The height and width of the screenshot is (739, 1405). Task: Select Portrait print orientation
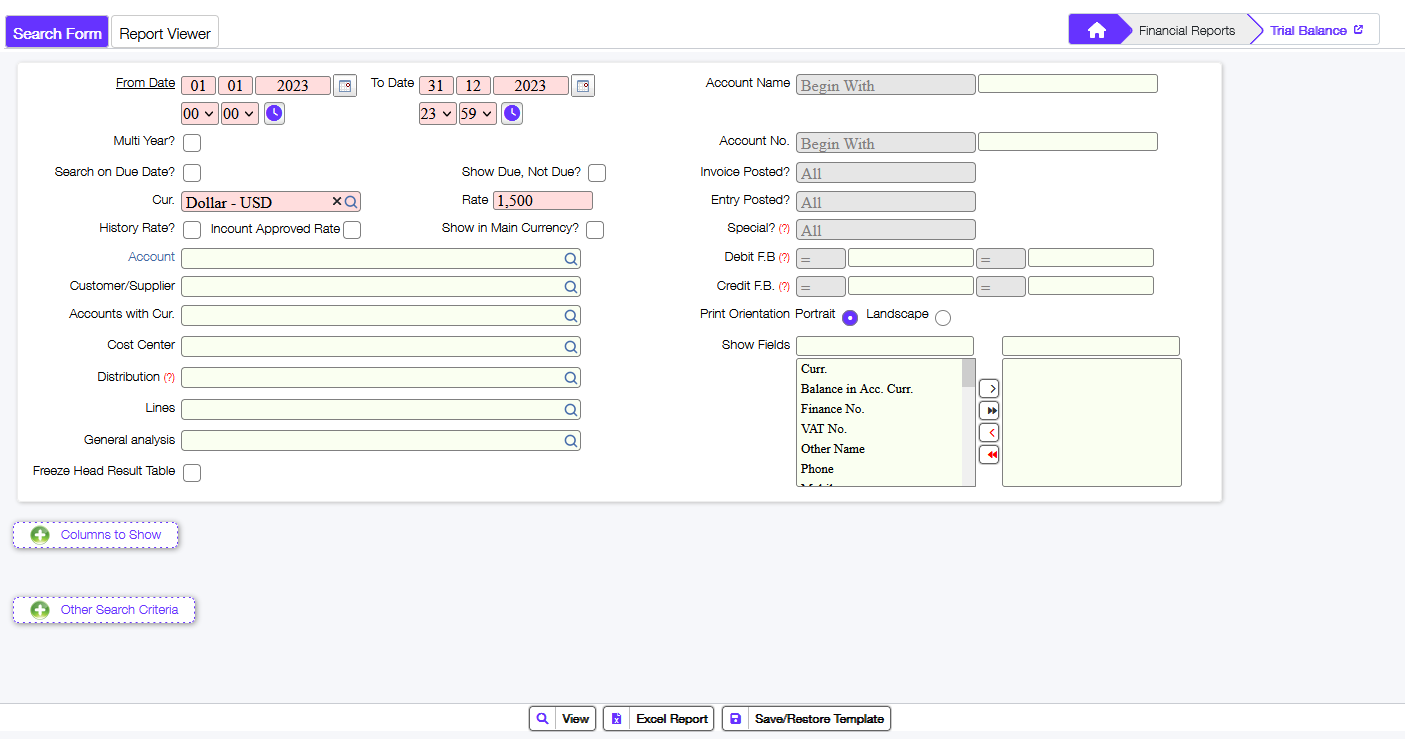pyautogui.click(x=850, y=318)
